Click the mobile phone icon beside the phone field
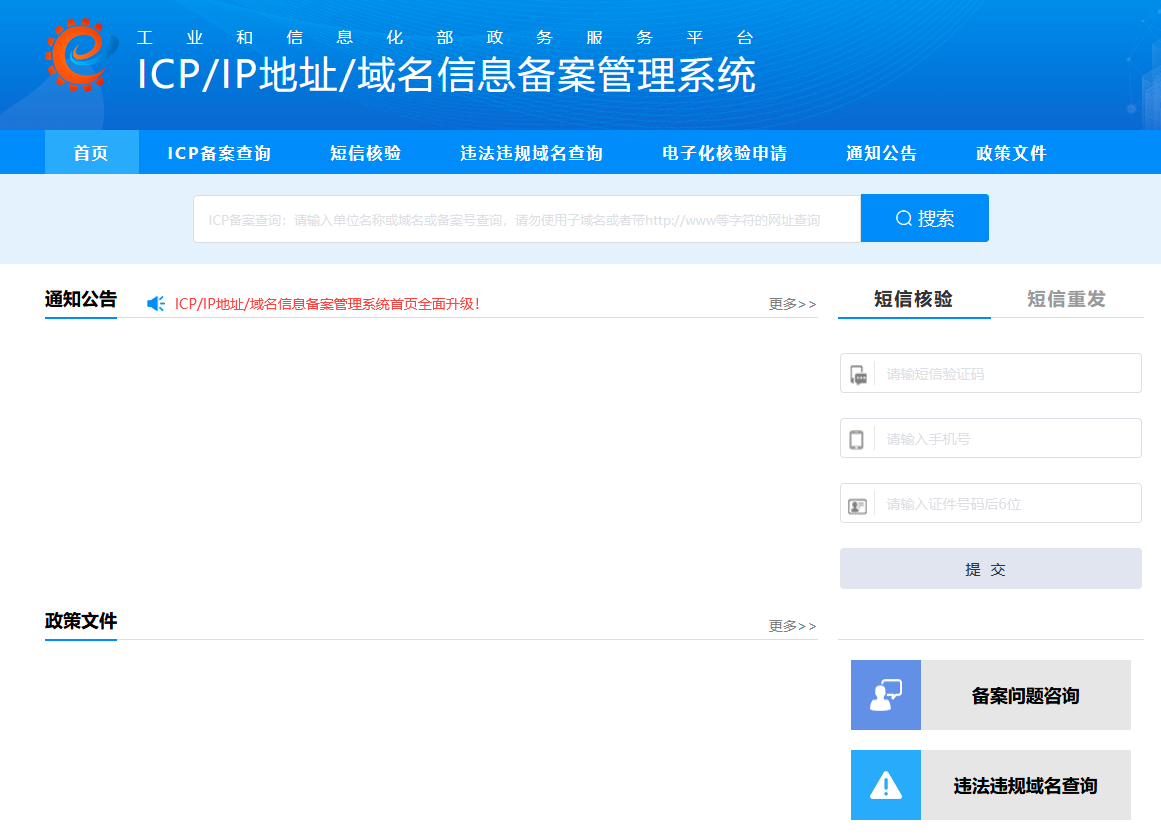 [858, 438]
